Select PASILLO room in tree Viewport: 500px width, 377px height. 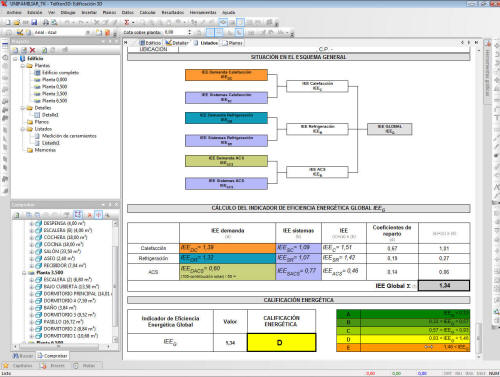point(63,322)
